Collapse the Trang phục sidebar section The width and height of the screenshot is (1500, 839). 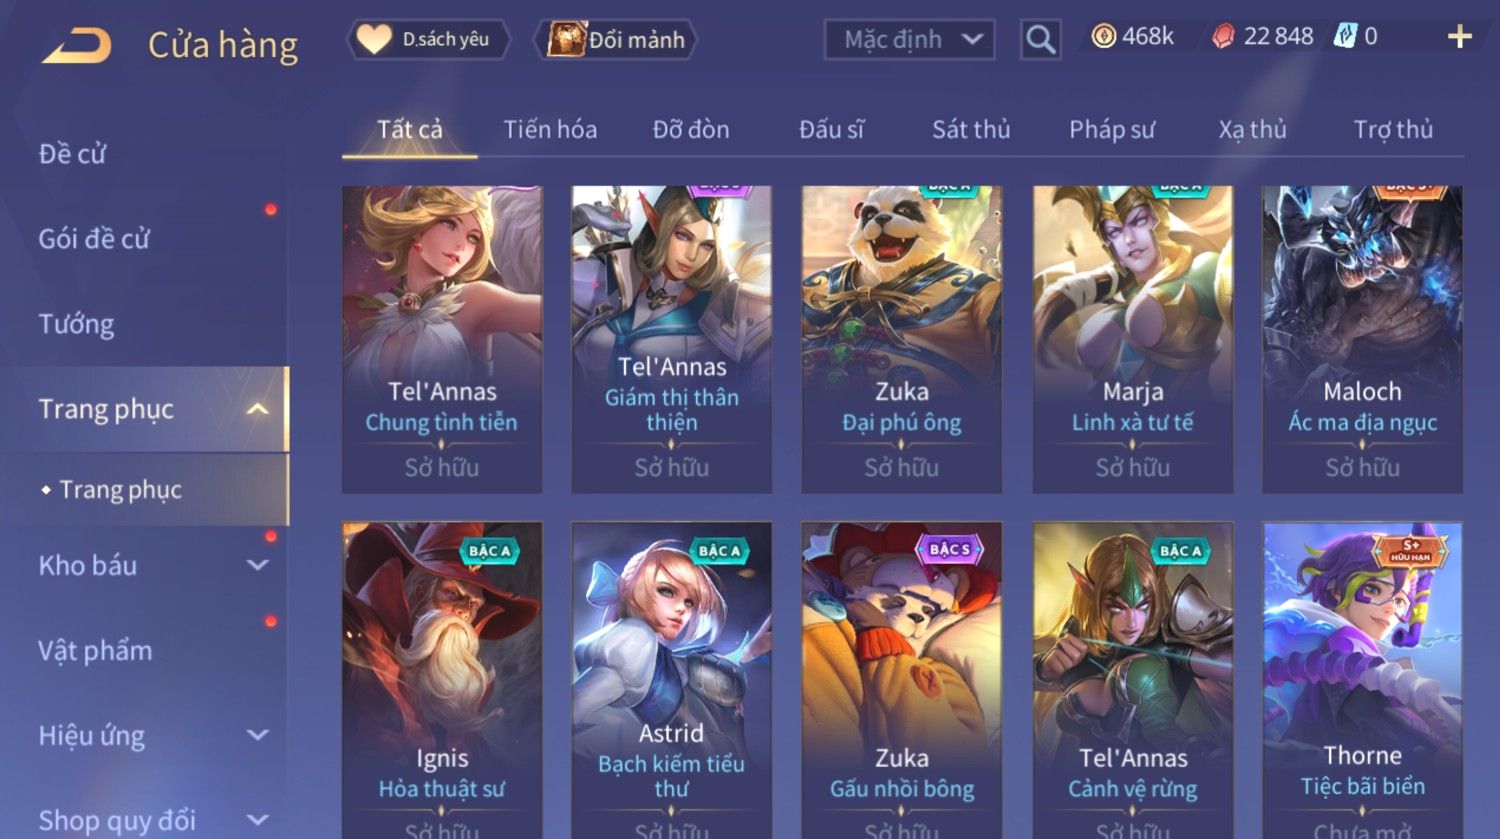click(258, 409)
